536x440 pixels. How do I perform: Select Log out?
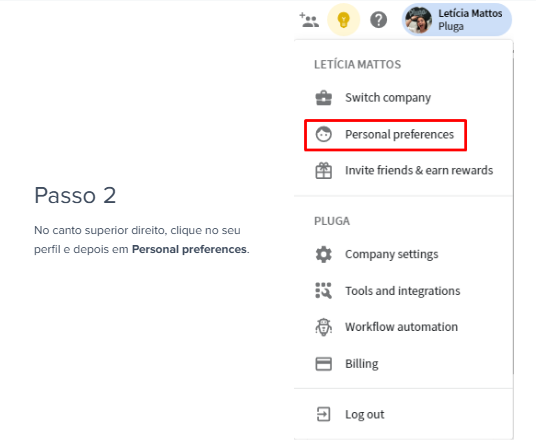[x=364, y=414]
